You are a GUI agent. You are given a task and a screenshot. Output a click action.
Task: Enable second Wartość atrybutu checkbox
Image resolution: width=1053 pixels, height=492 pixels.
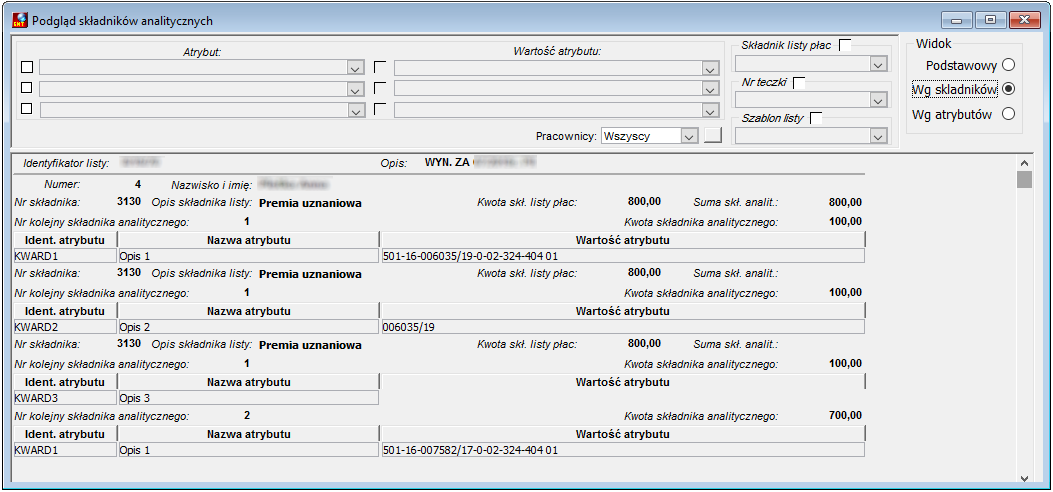point(380,88)
